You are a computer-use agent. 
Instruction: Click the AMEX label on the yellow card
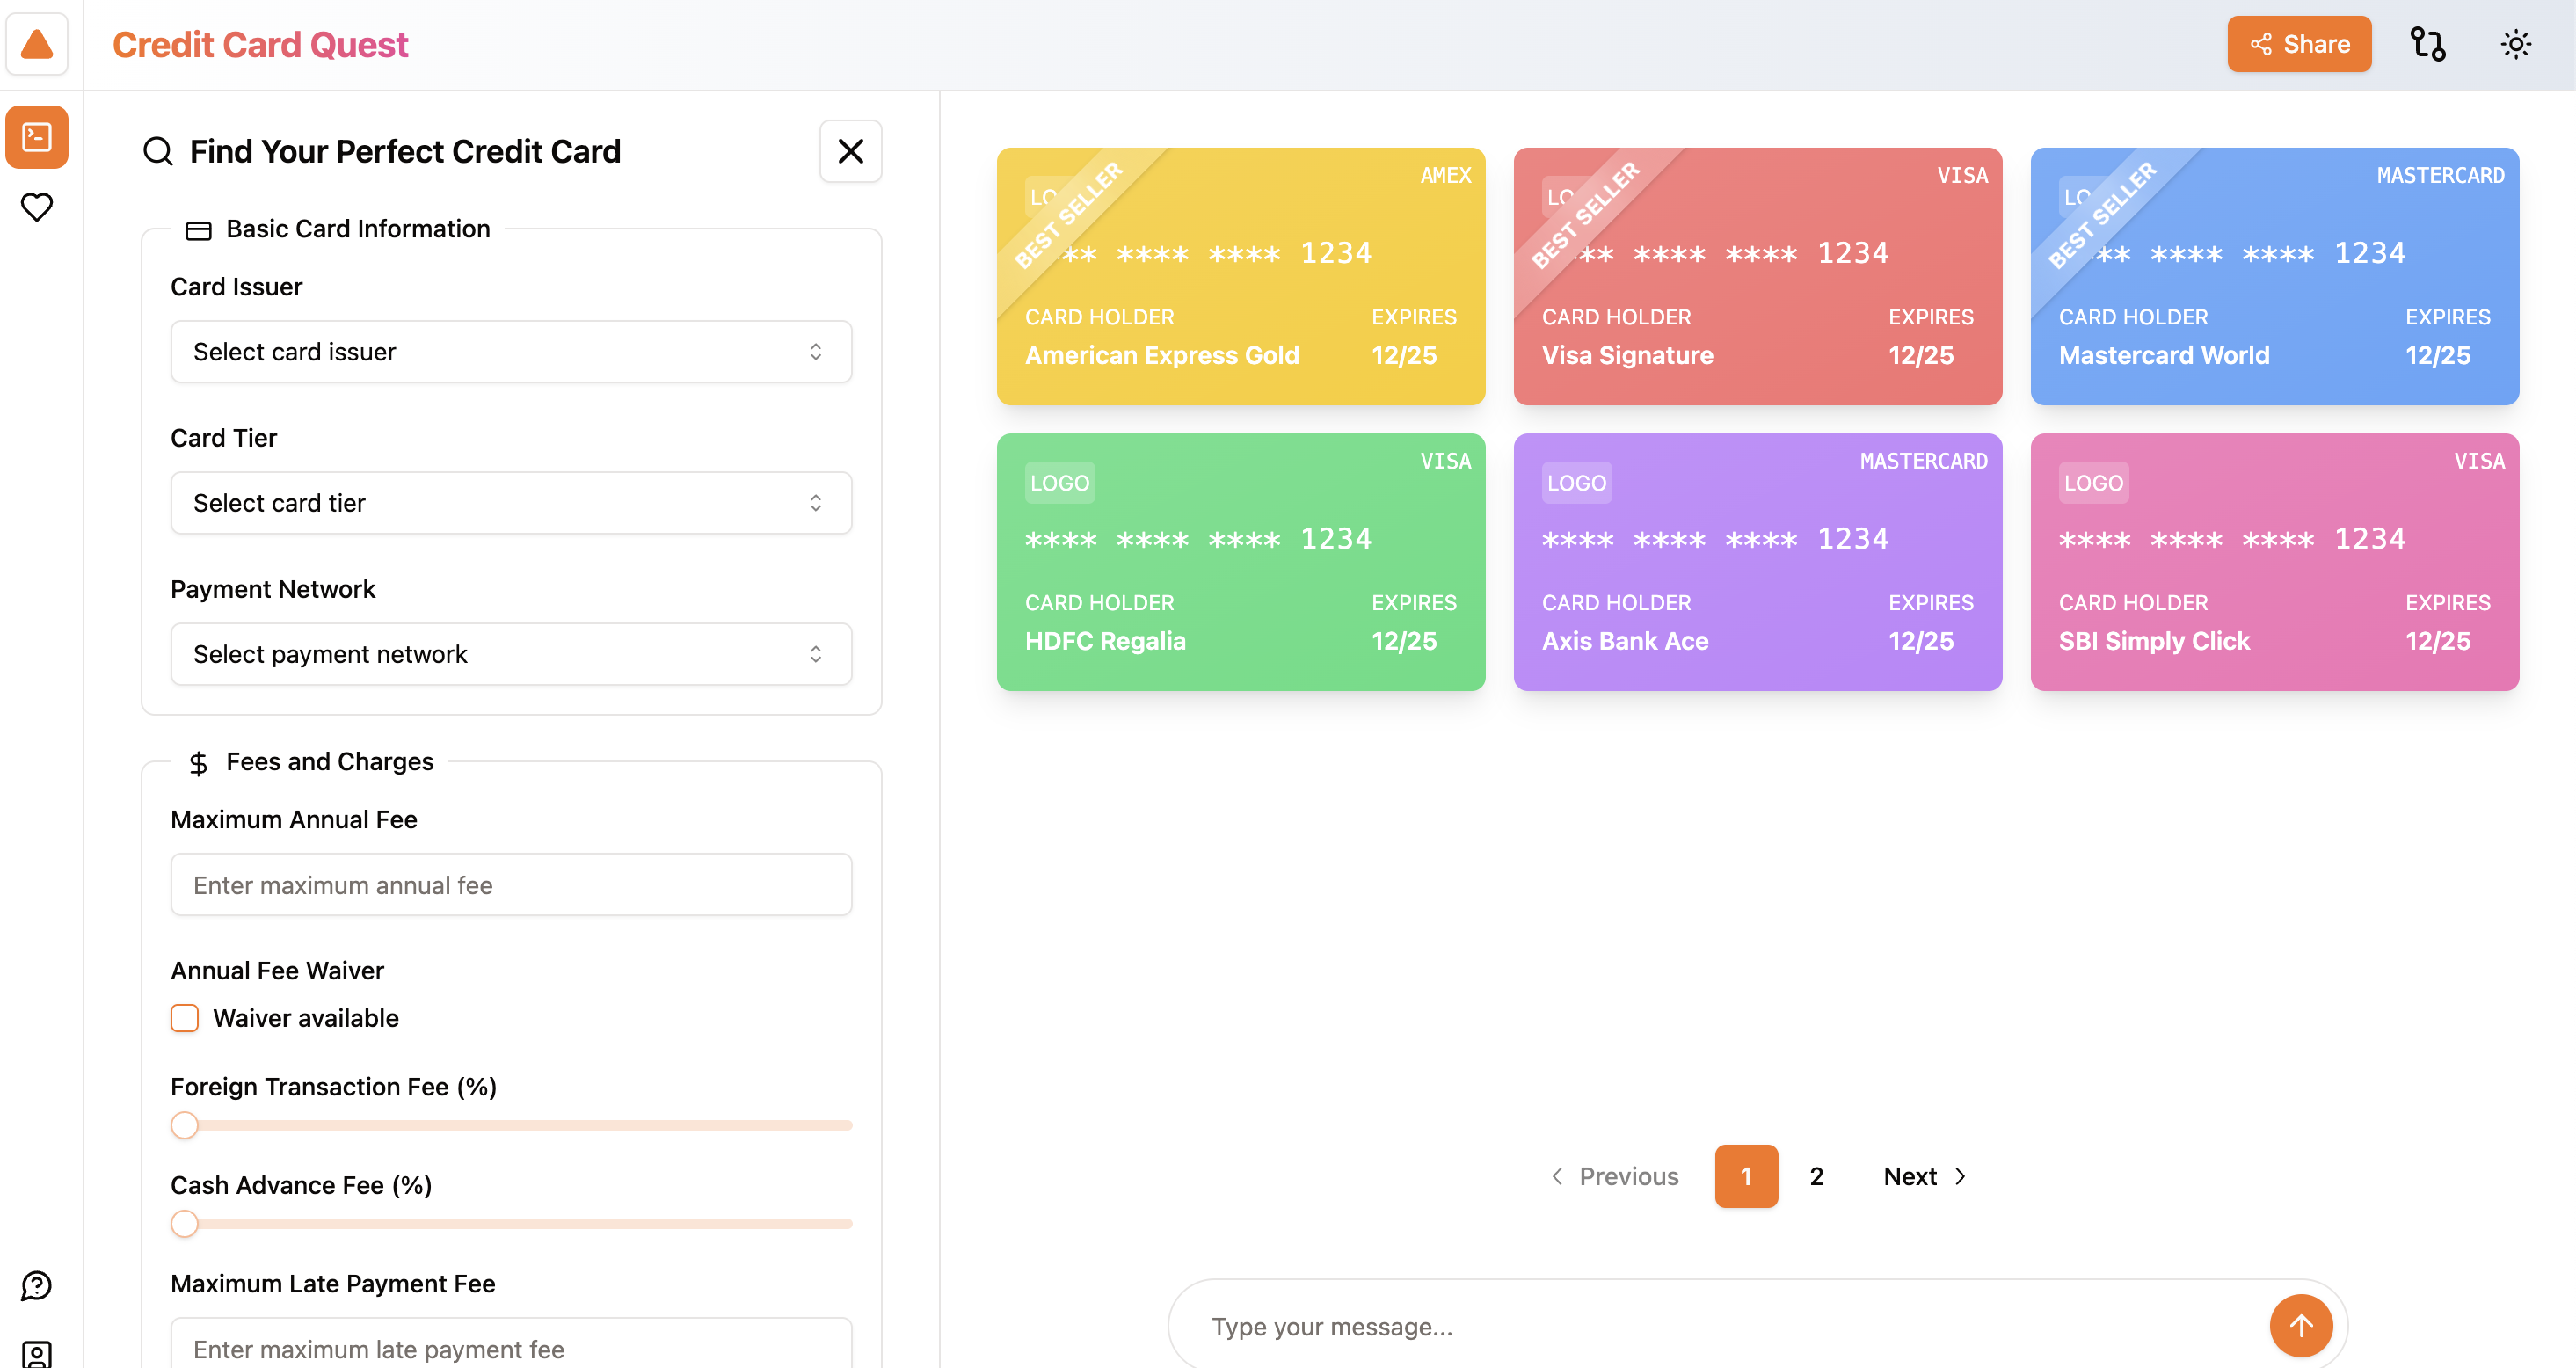pyautogui.click(x=1446, y=176)
